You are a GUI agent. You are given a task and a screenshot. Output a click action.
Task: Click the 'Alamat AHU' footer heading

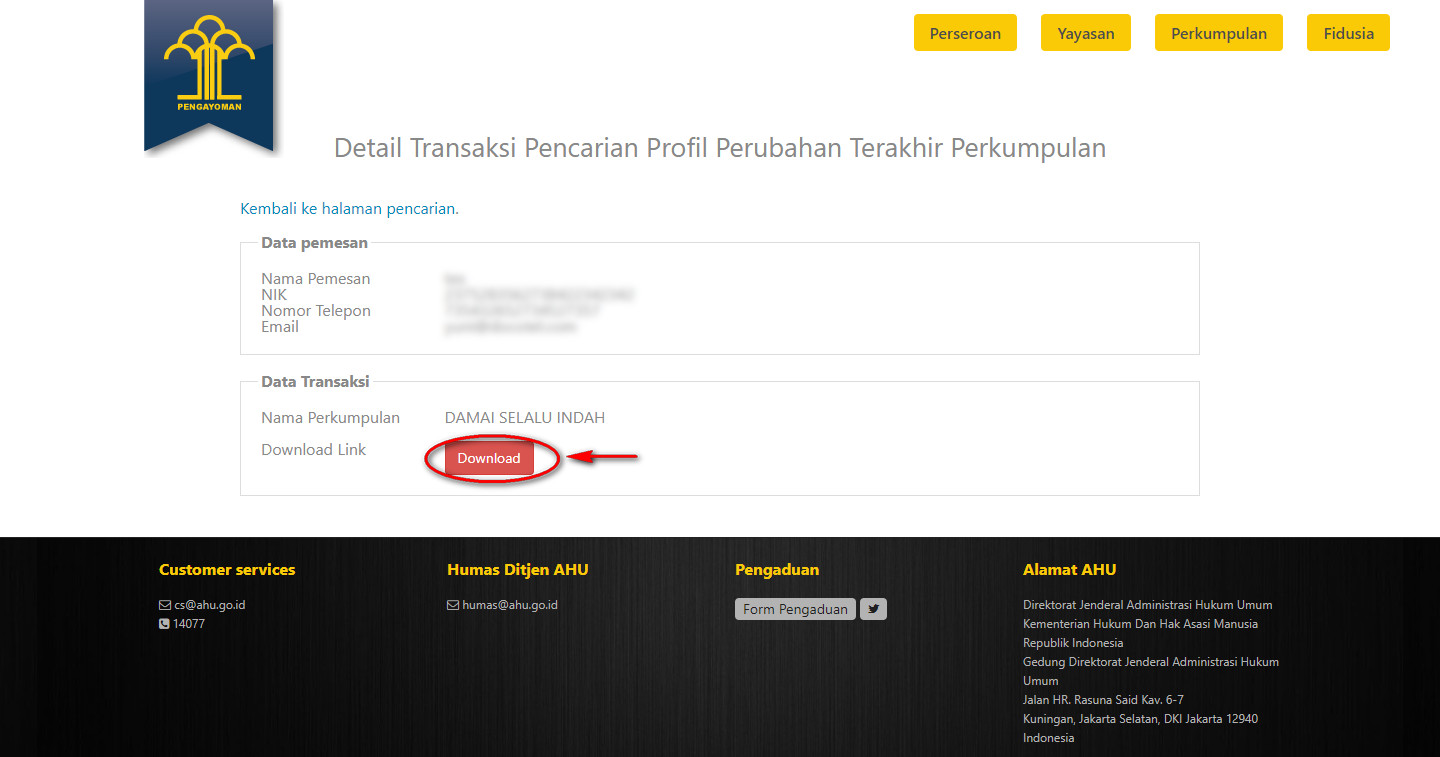[x=1069, y=570]
